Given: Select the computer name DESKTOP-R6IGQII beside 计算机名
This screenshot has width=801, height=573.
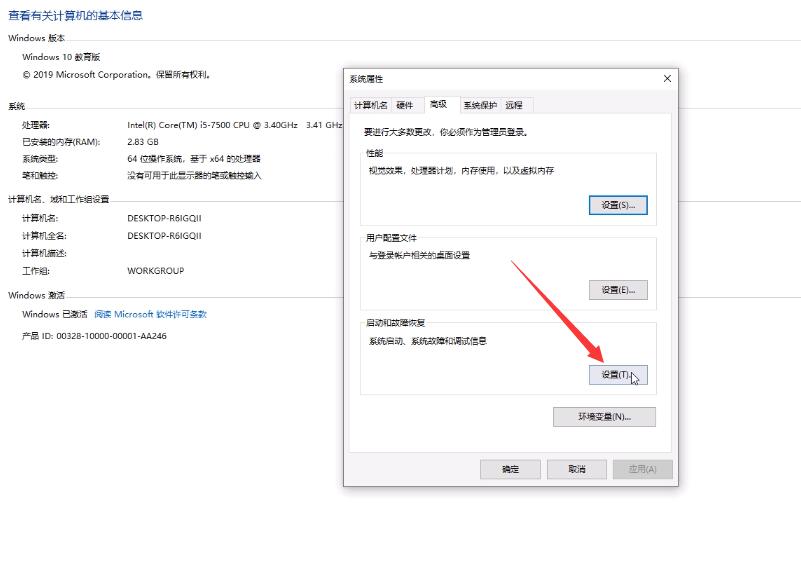Looking at the screenshot, I should [x=164, y=219].
